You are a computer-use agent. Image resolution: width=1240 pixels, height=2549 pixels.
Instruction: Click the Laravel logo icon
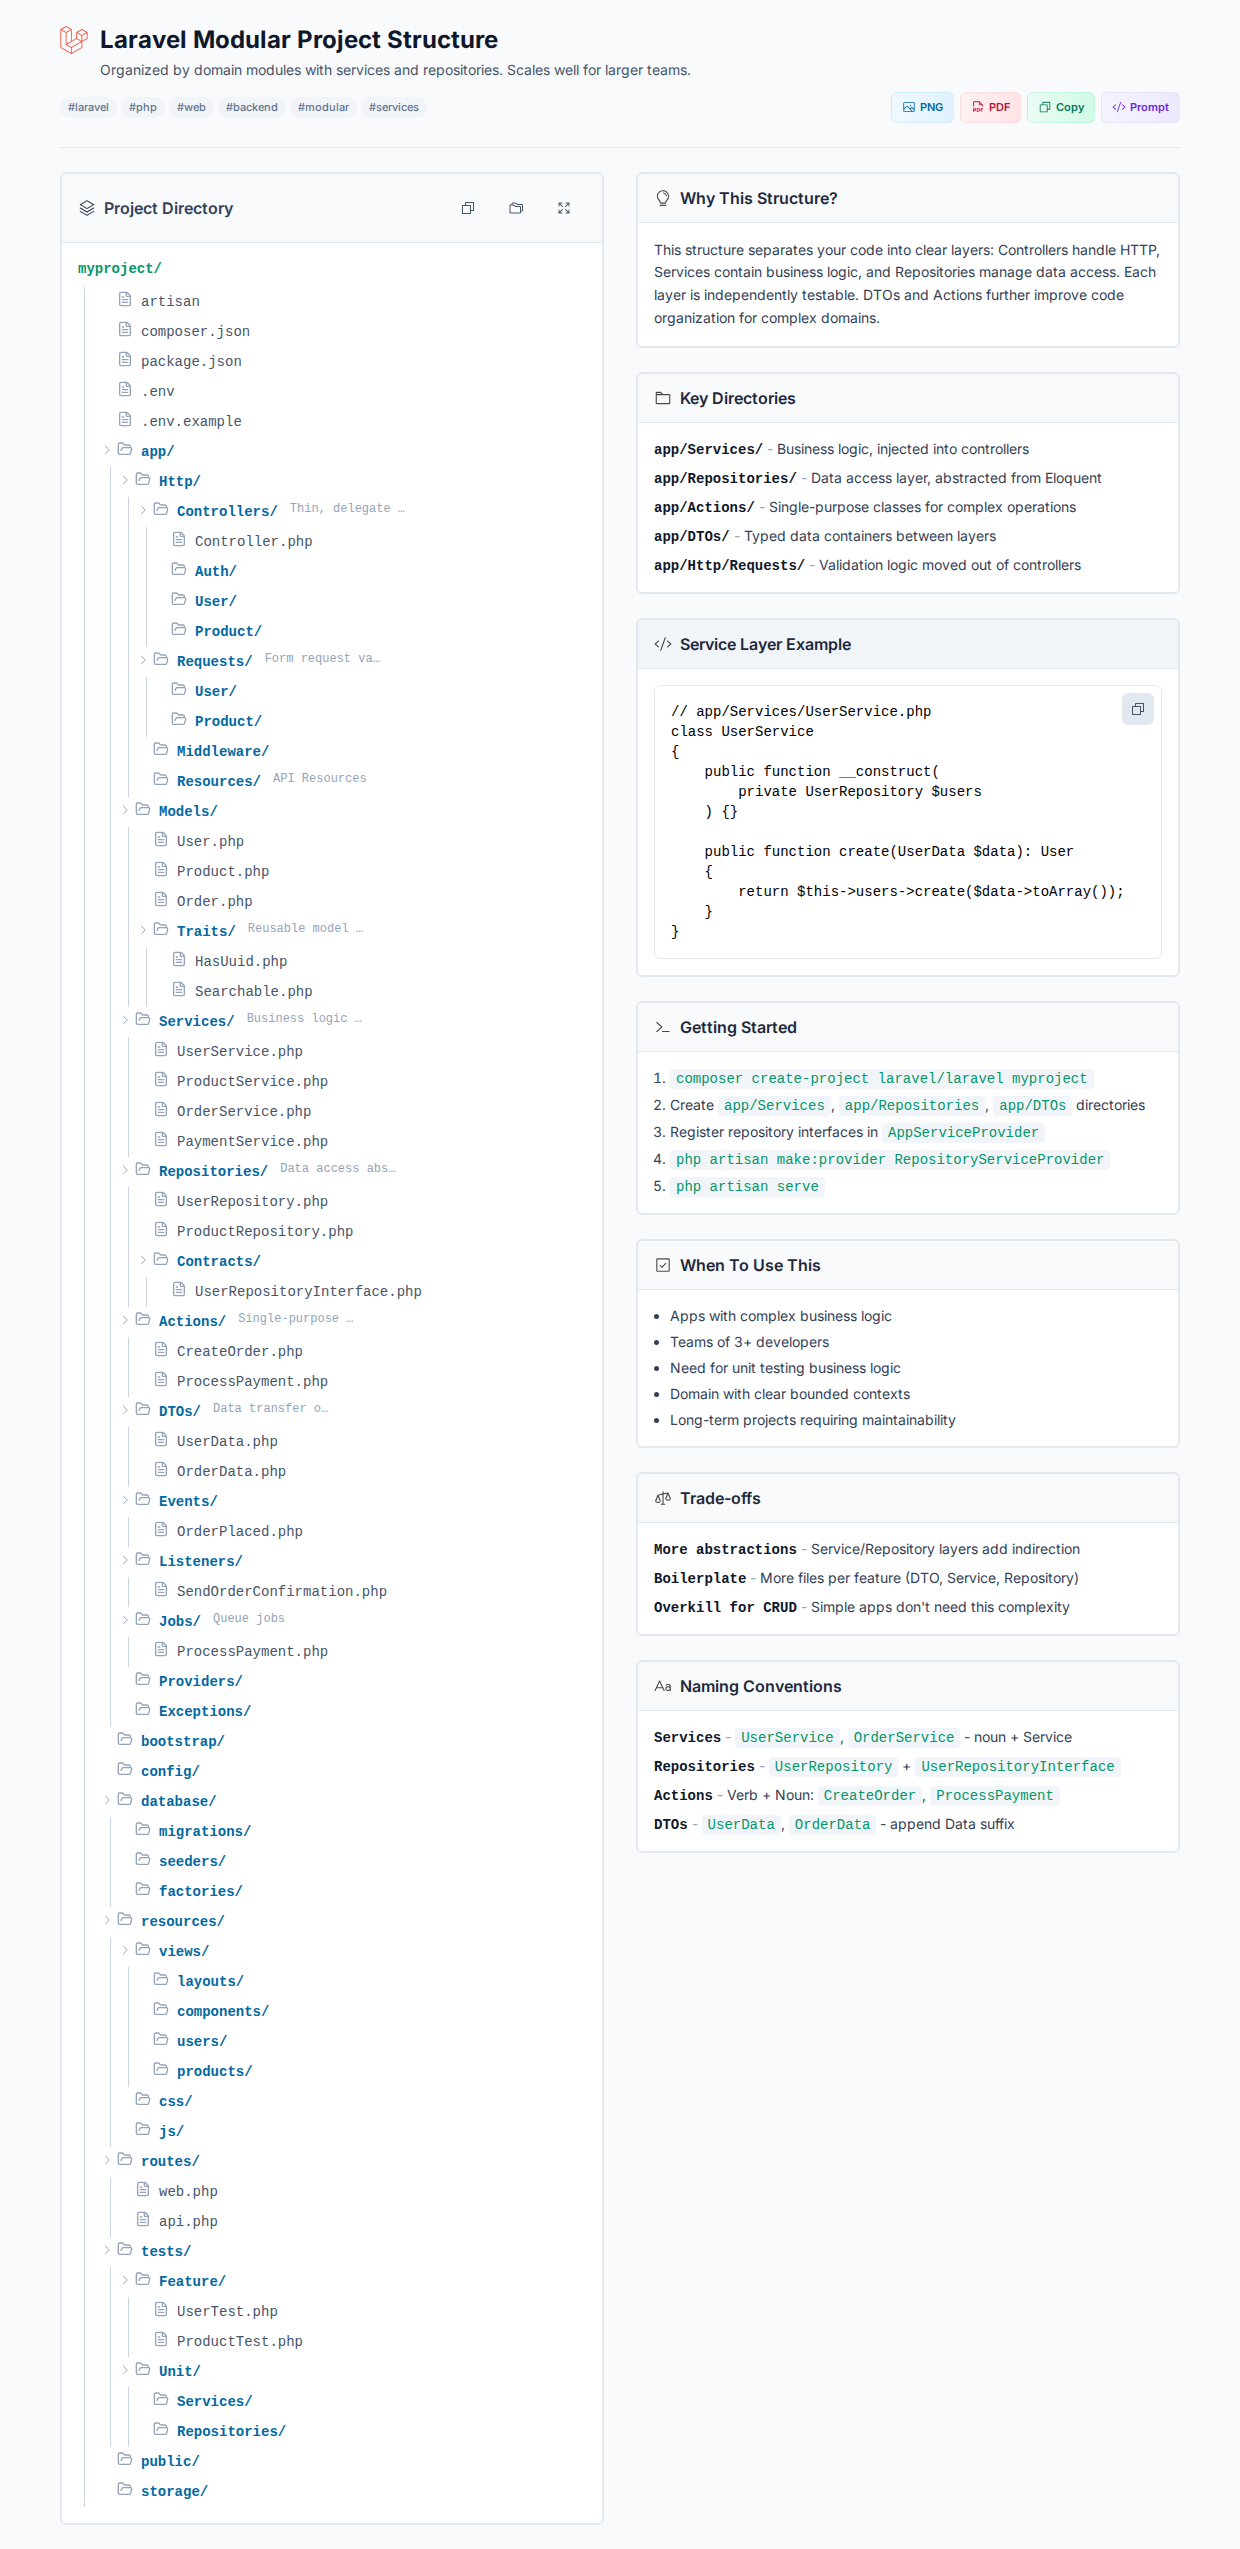point(74,40)
